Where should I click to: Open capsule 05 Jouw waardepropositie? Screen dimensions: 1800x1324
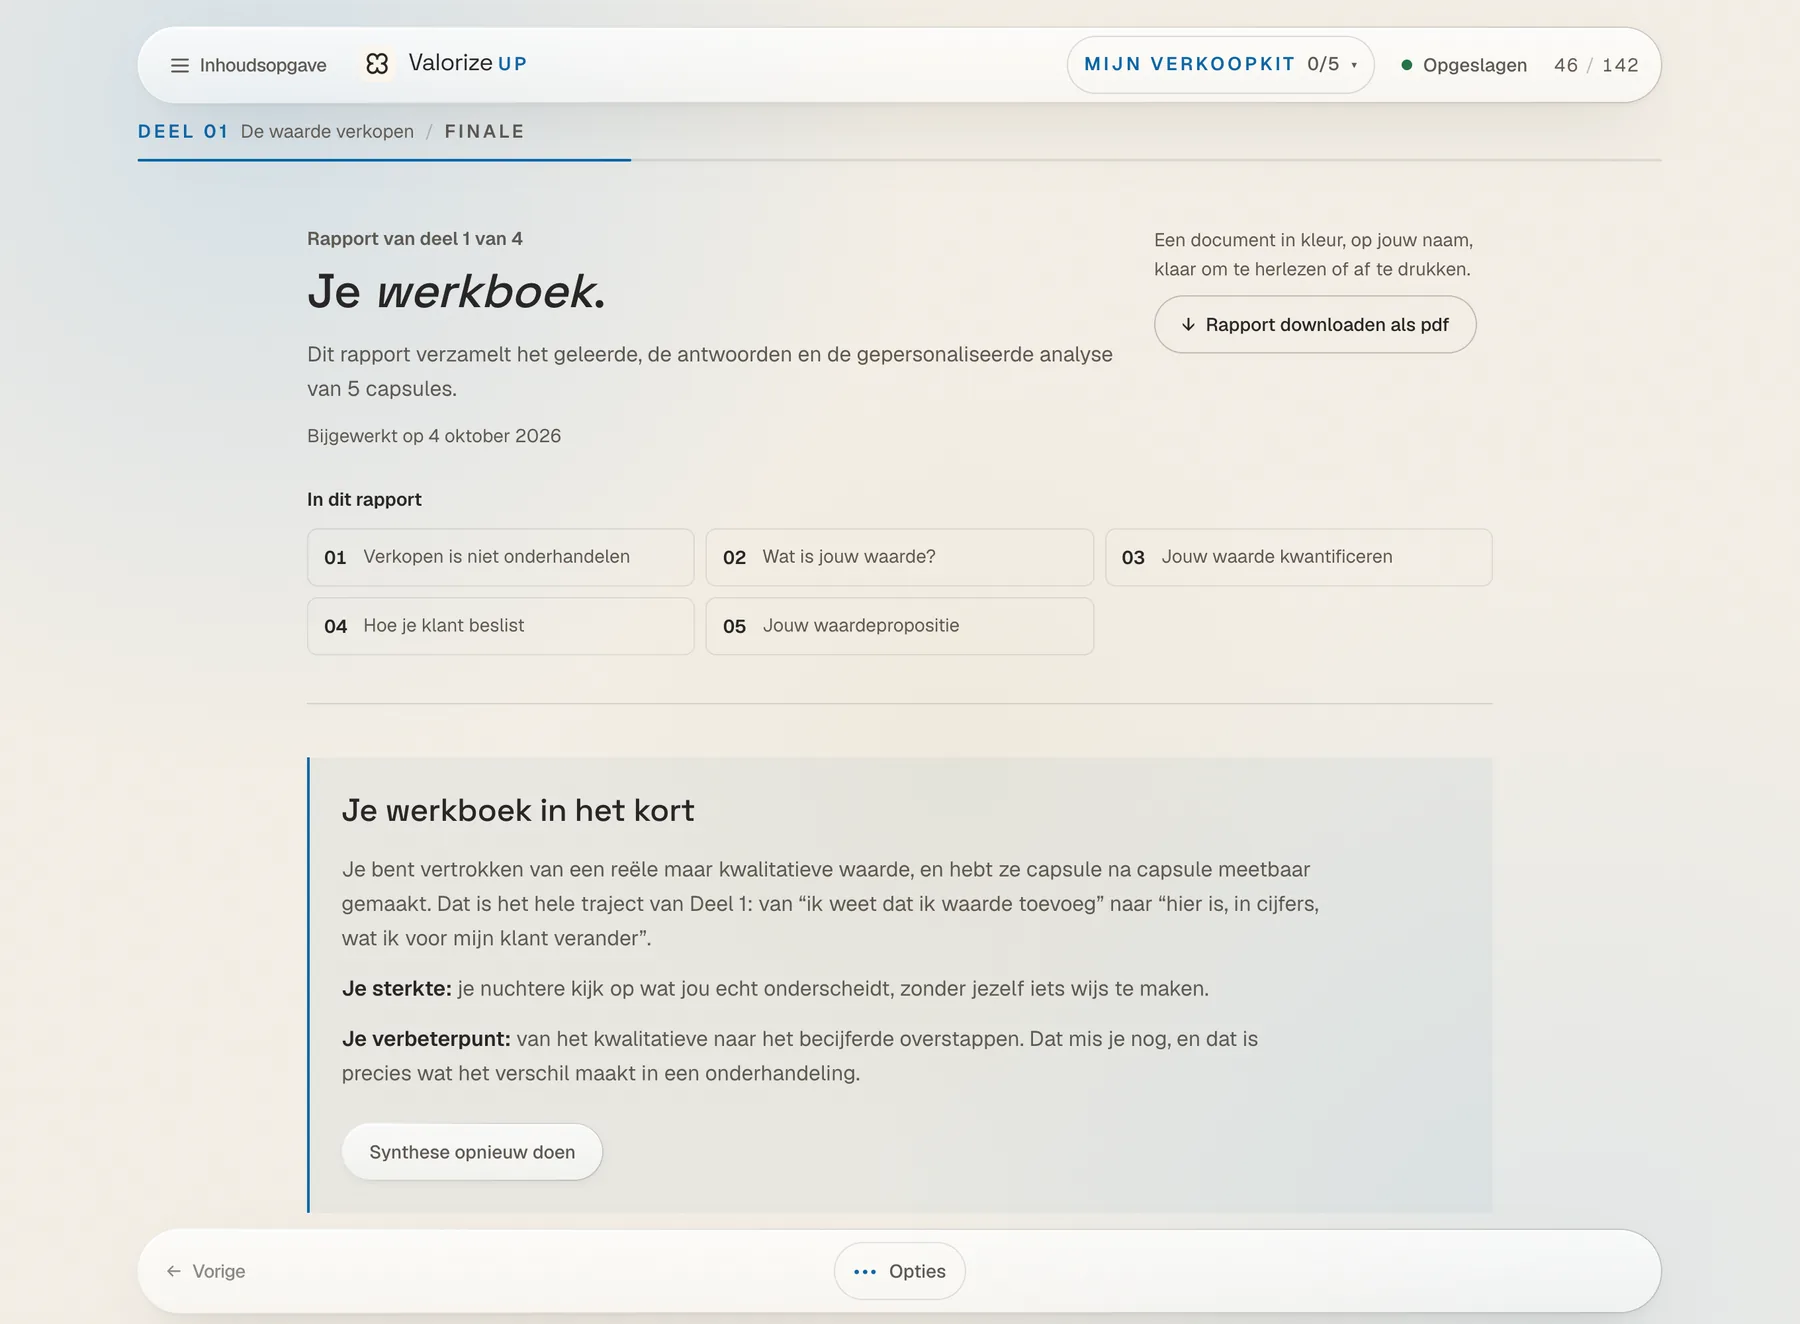pos(899,626)
